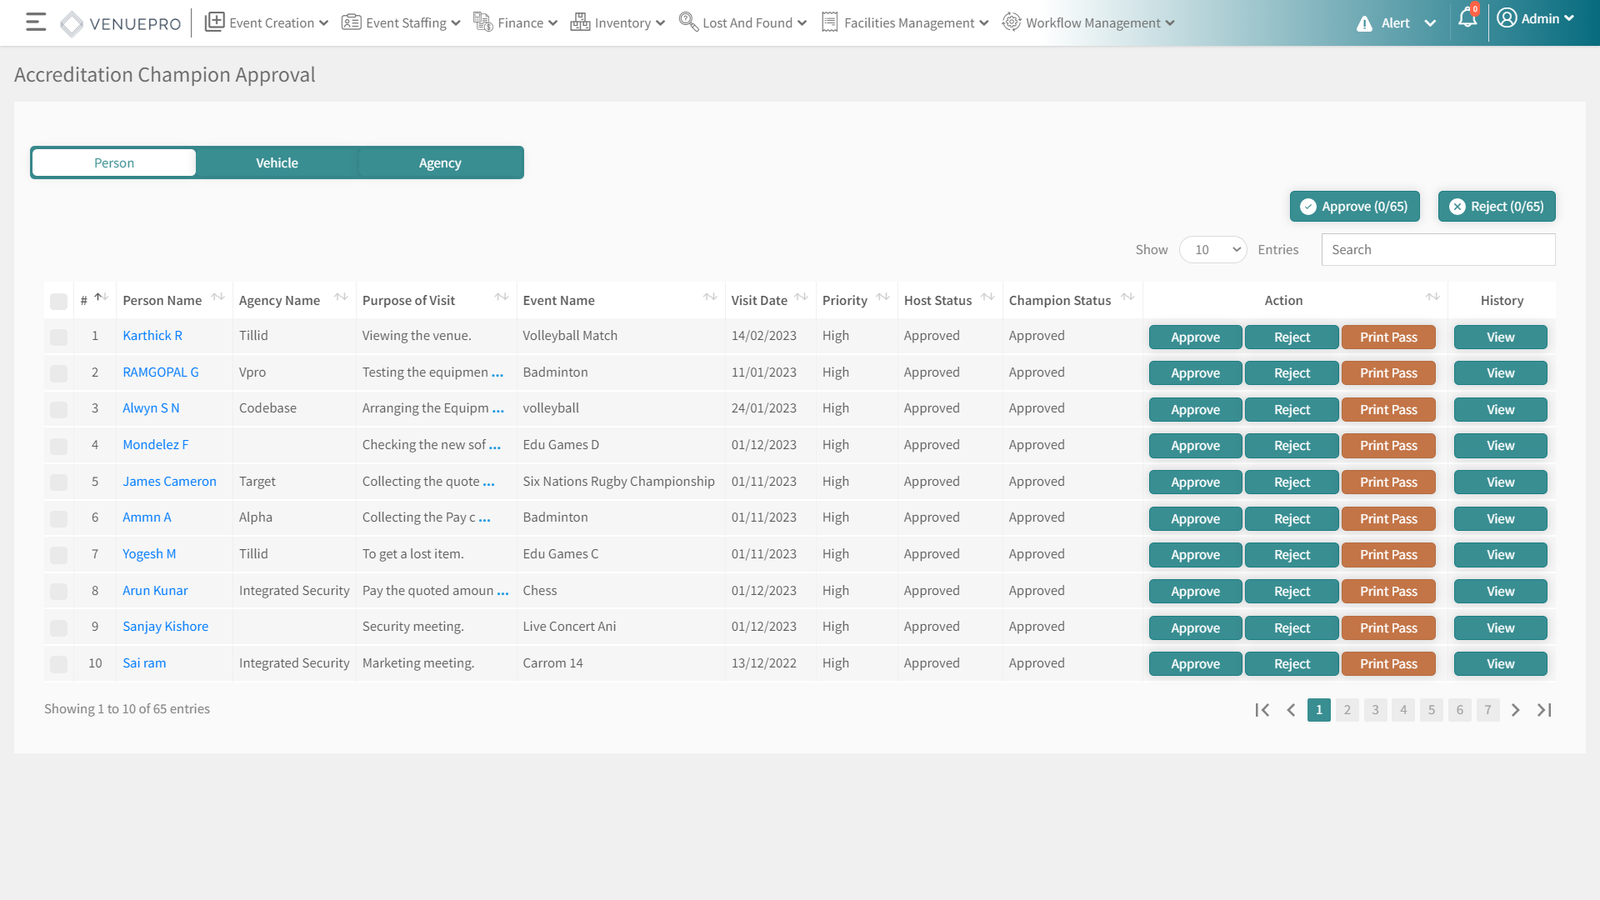Check the select-all header checkbox
Viewport: 1600px width, 900px height.
(x=59, y=301)
